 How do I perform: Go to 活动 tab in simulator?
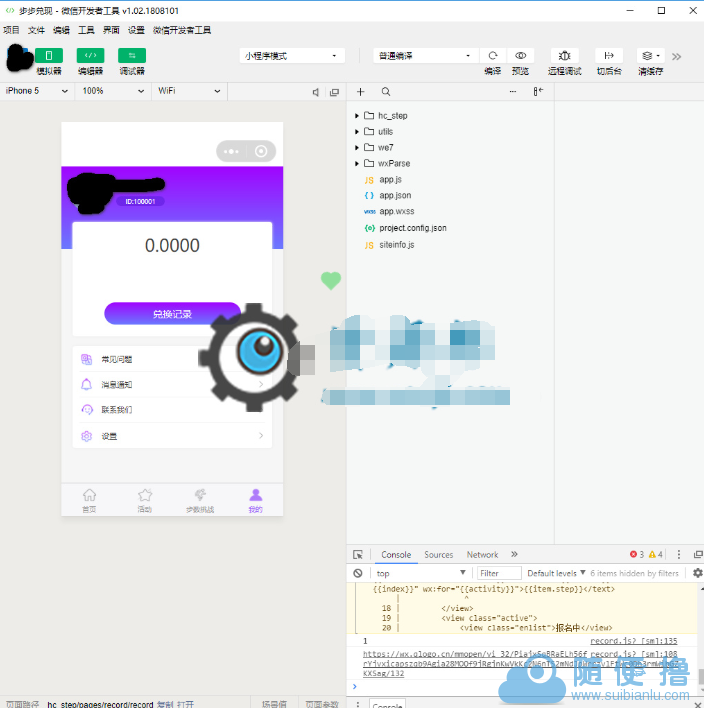click(x=145, y=500)
